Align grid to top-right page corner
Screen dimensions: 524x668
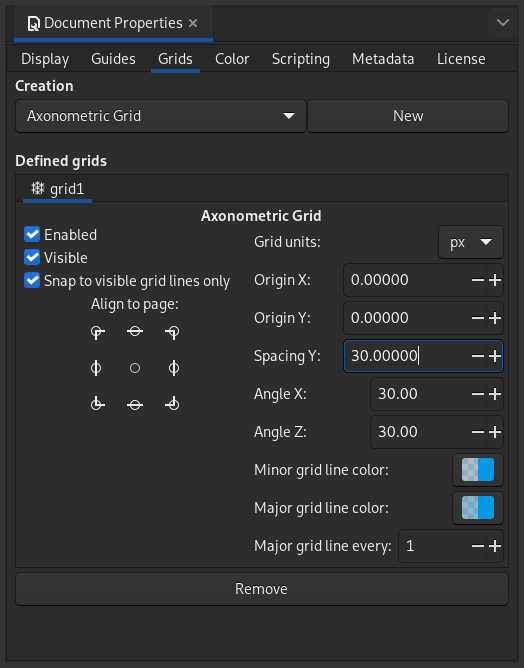tap(173, 332)
